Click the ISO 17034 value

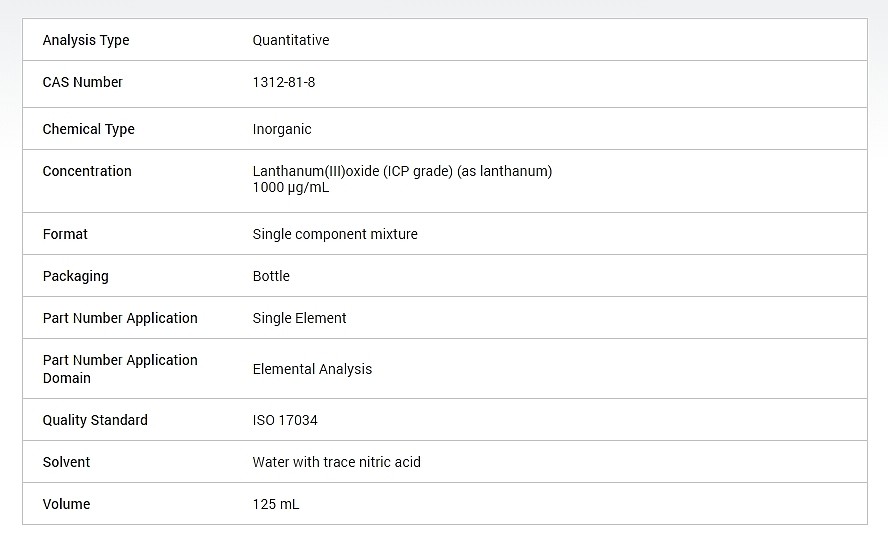click(285, 420)
